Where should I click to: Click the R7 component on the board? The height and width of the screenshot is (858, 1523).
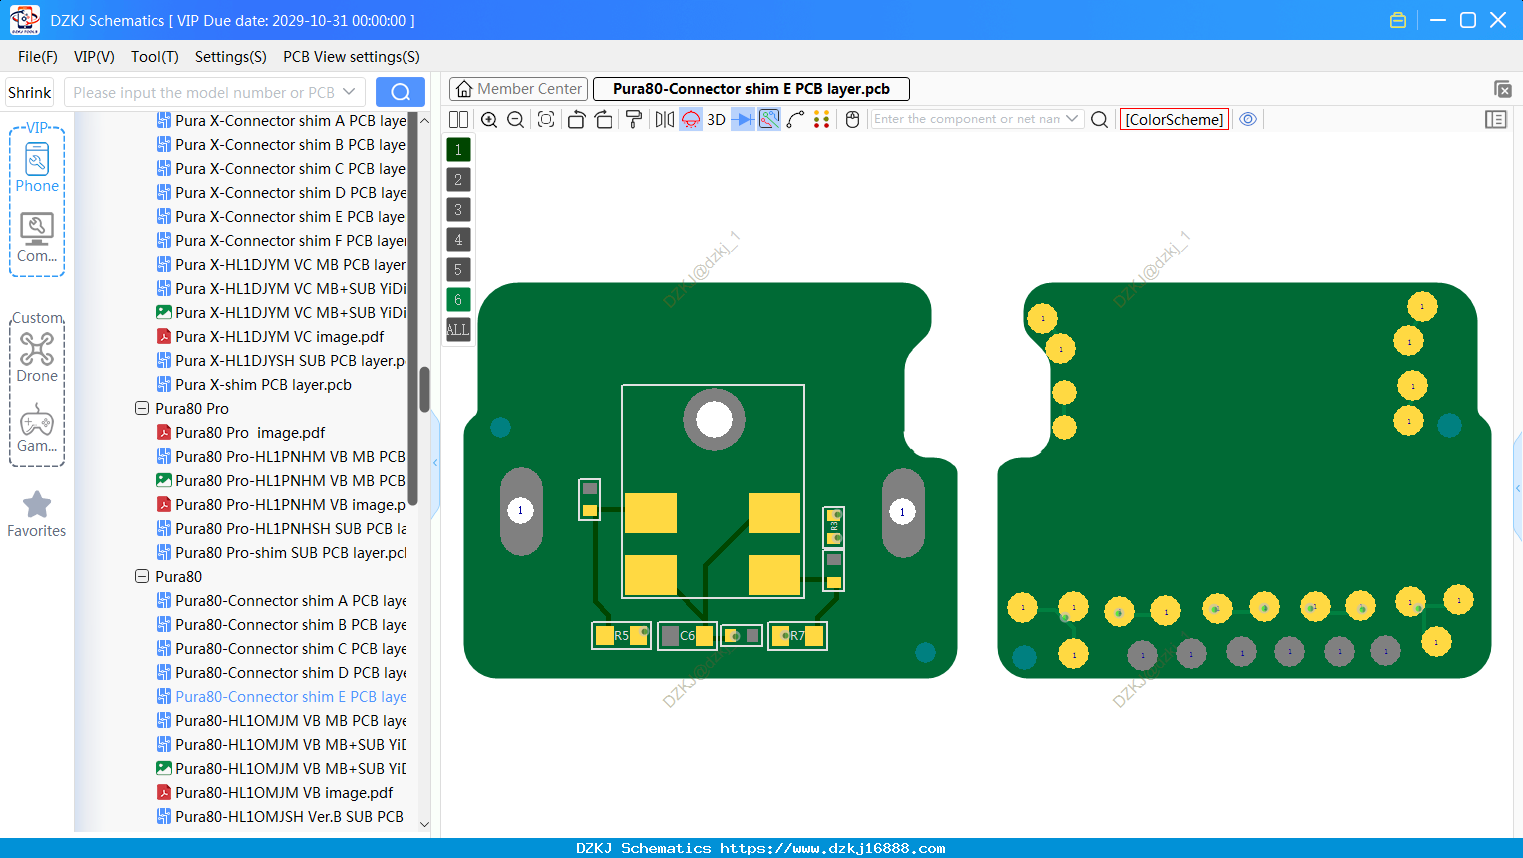click(797, 635)
